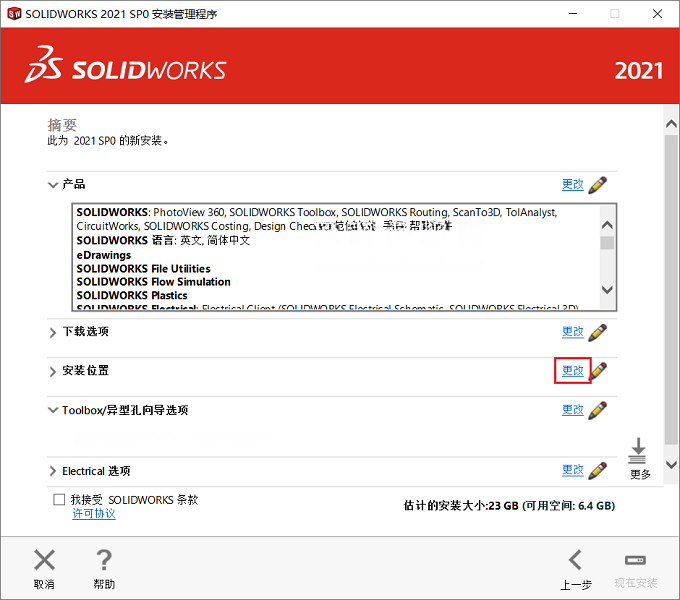Click the 摘要 heading

click(x=62, y=125)
